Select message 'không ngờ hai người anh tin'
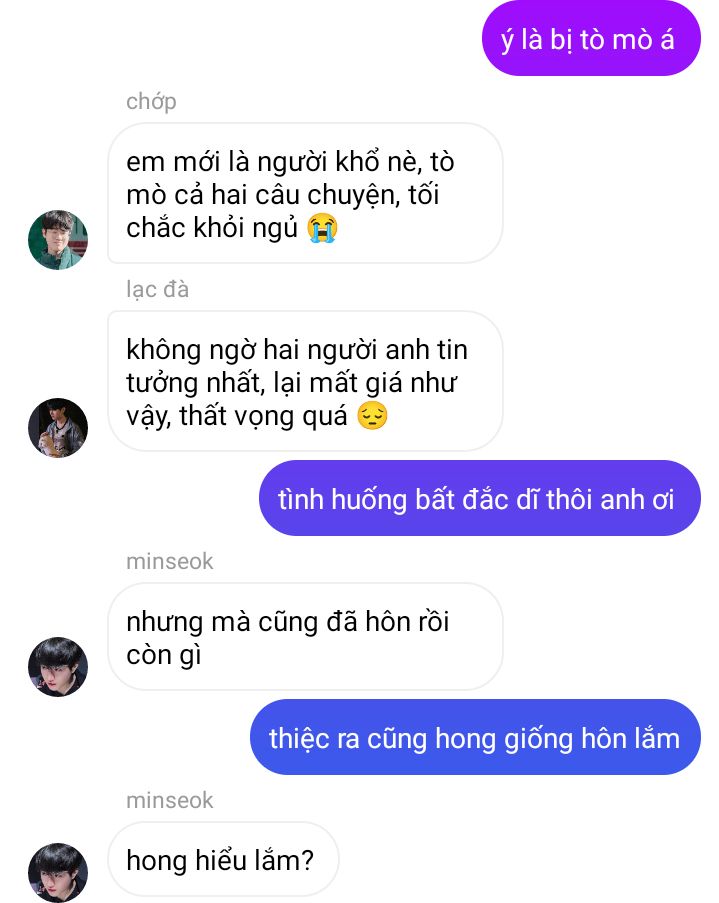719x903 pixels. tap(305, 381)
